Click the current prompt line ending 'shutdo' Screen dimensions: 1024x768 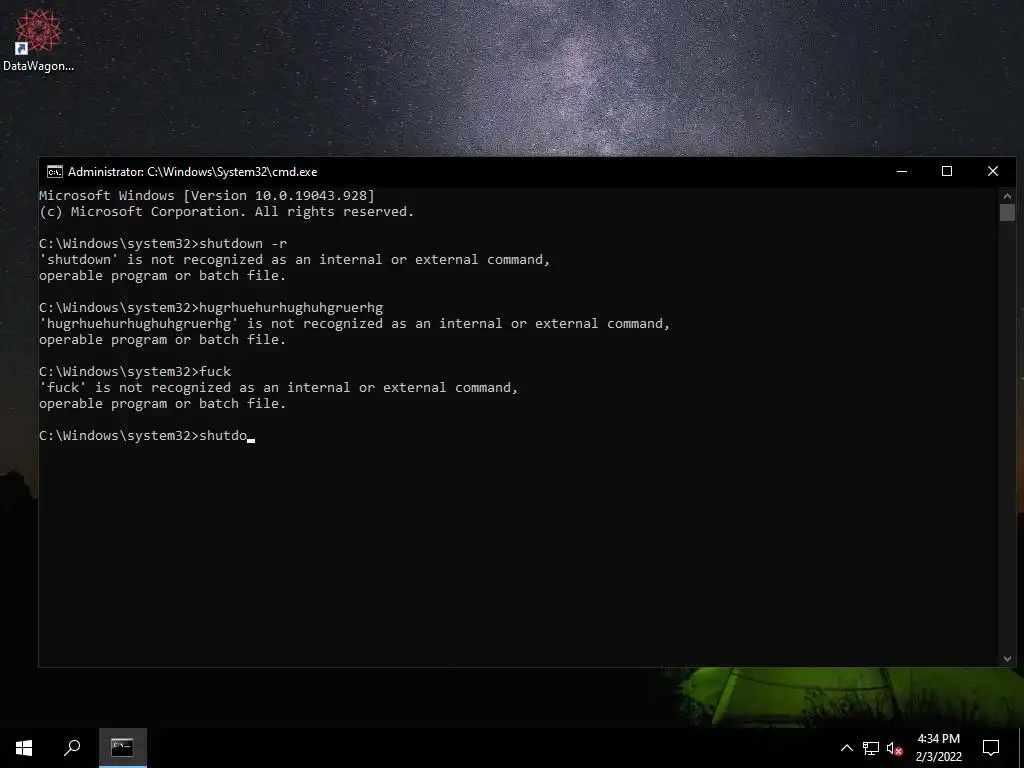[x=147, y=436]
